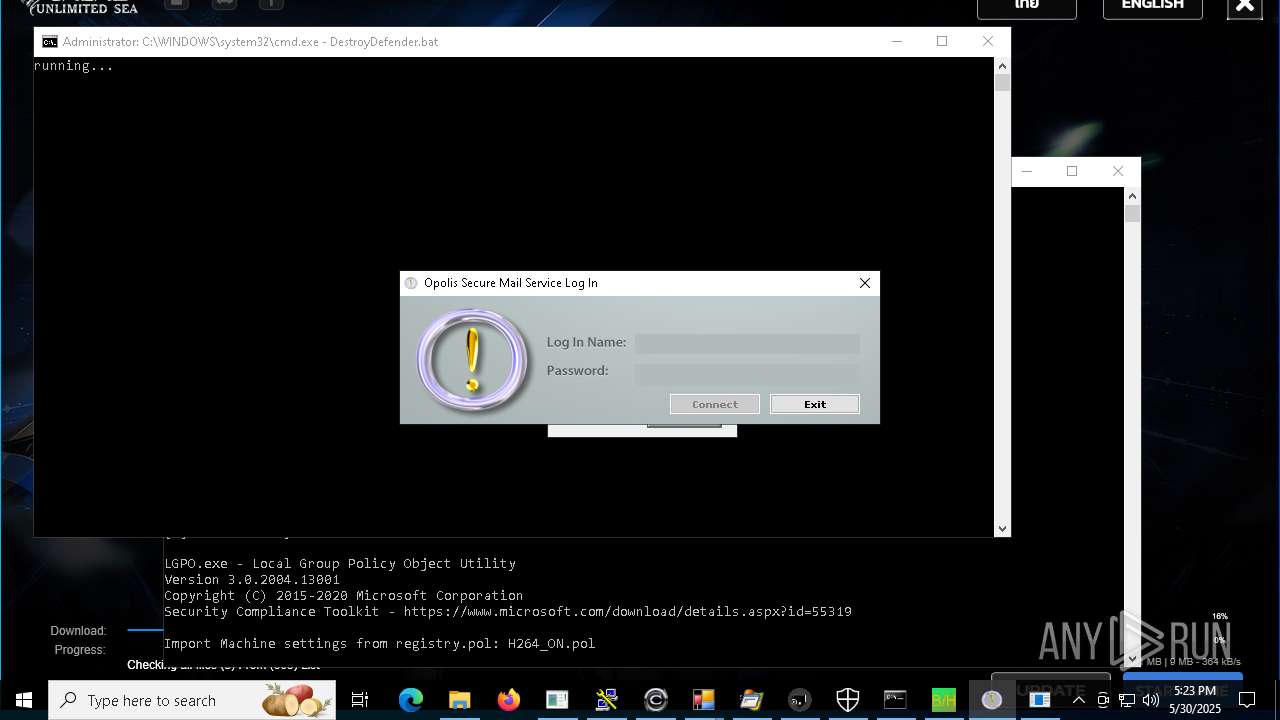Viewport: 1280px width, 720px height.
Task: Minimize the DestroyDefender.bat cmd window
Action: [x=897, y=41]
